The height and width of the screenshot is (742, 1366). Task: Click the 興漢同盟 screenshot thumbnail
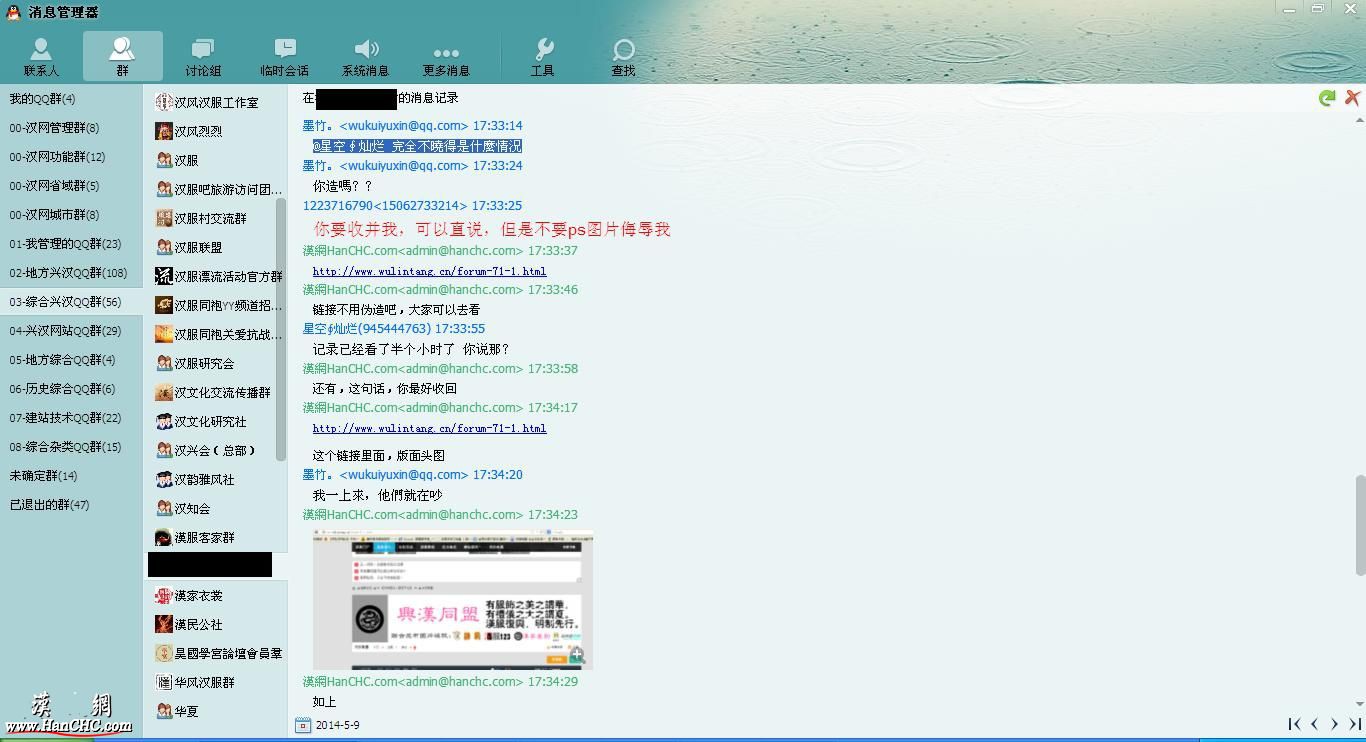(452, 600)
